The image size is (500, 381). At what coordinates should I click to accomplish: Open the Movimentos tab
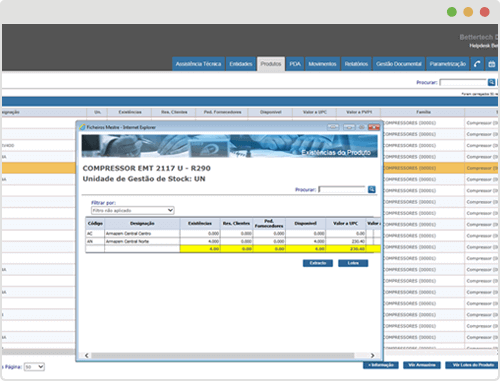pos(322,64)
